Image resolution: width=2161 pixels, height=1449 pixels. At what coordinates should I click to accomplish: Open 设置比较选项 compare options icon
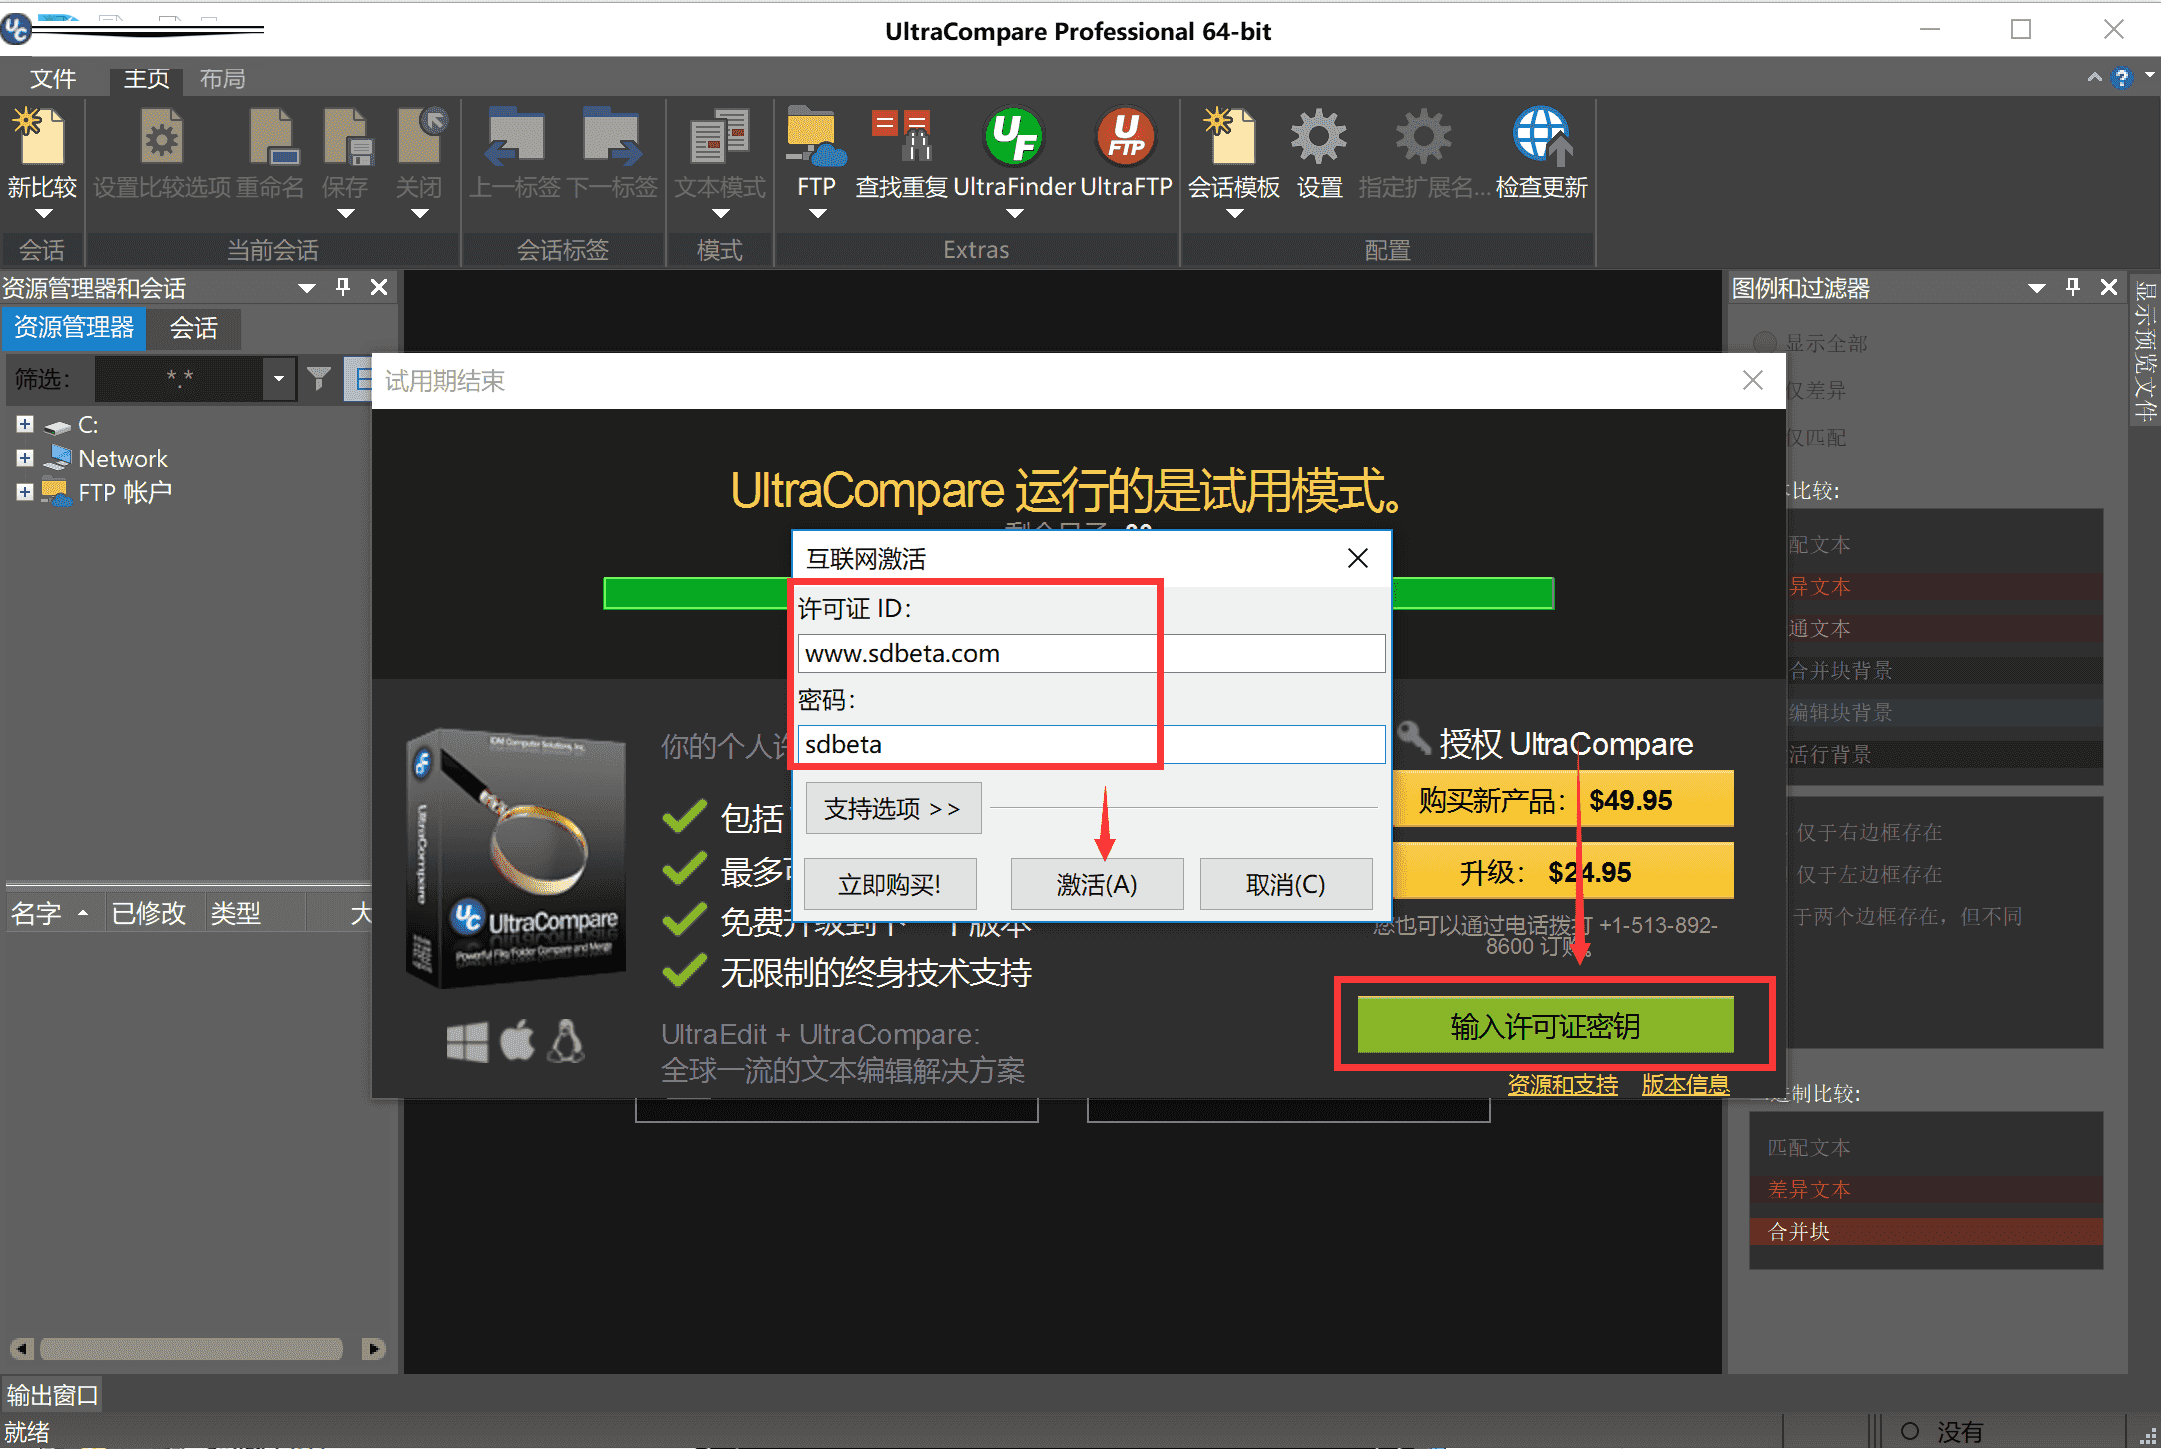click(x=162, y=136)
